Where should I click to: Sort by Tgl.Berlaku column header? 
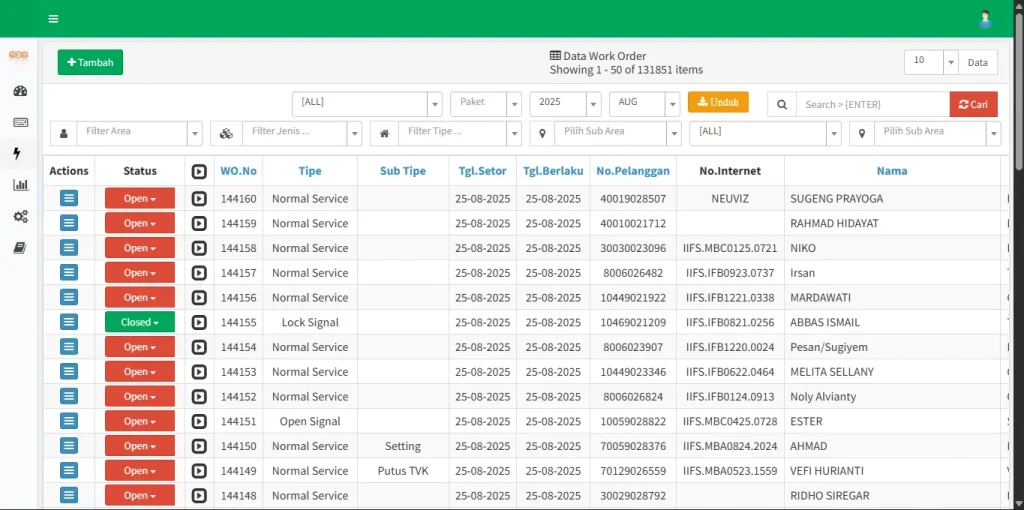point(553,171)
